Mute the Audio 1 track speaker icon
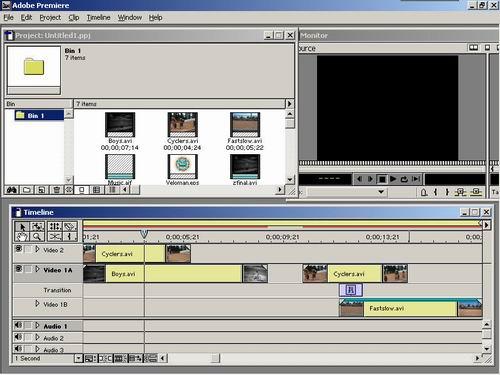This screenshot has width=500, height=375. pyautogui.click(x=18, y=325)
